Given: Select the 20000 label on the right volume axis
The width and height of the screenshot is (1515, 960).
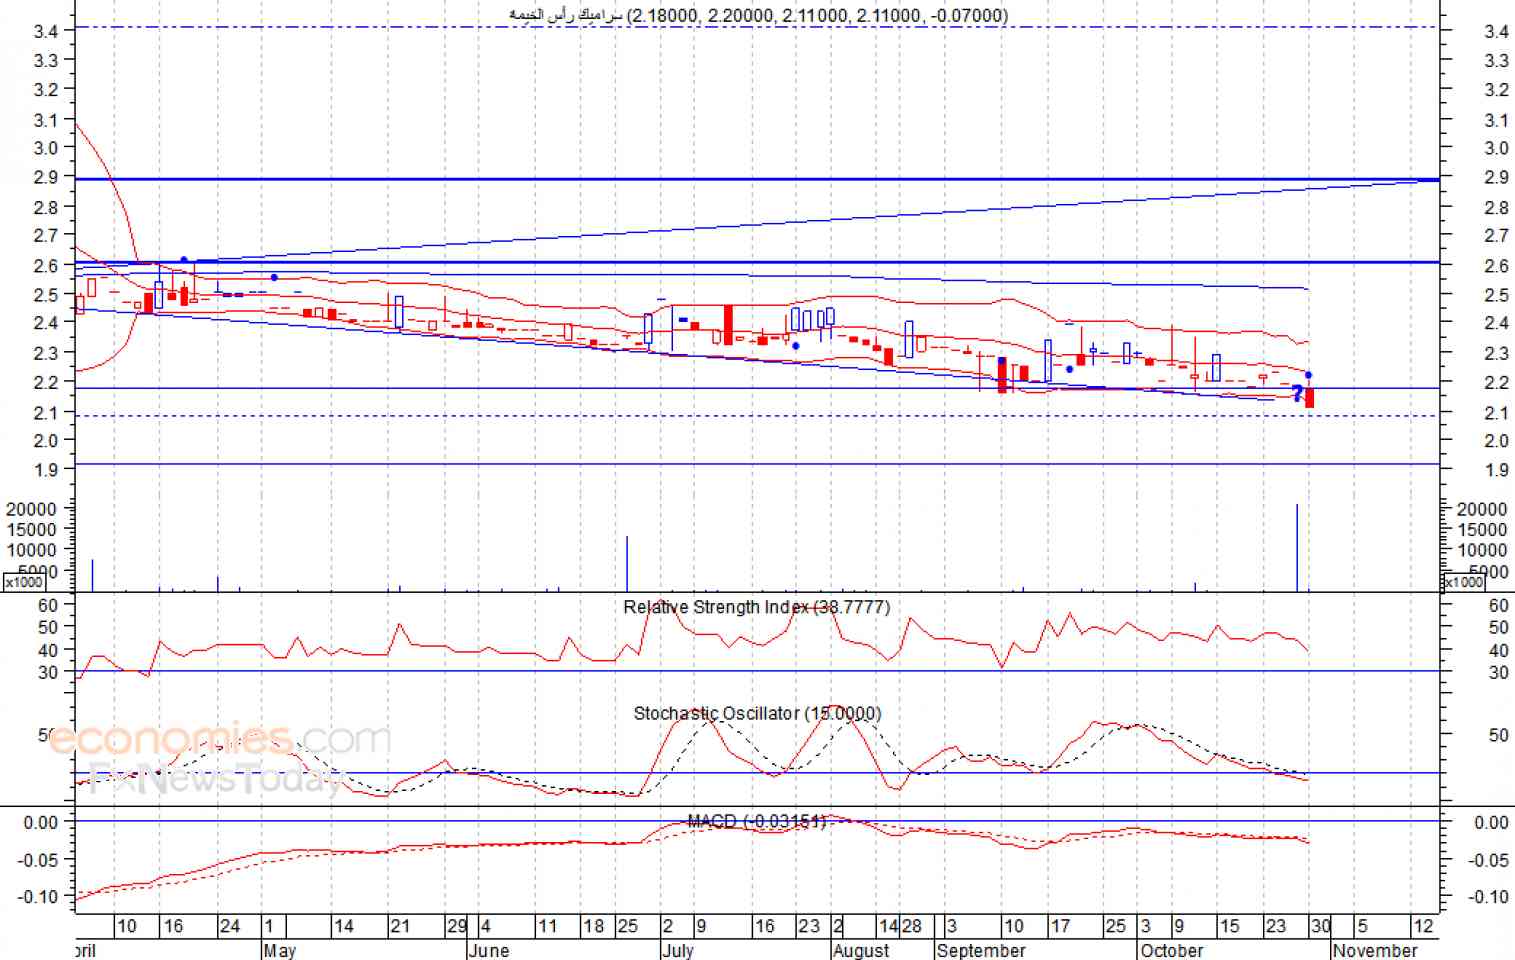Looking at the screenshot, I should pyautogui.click(x=1482, y=509).
